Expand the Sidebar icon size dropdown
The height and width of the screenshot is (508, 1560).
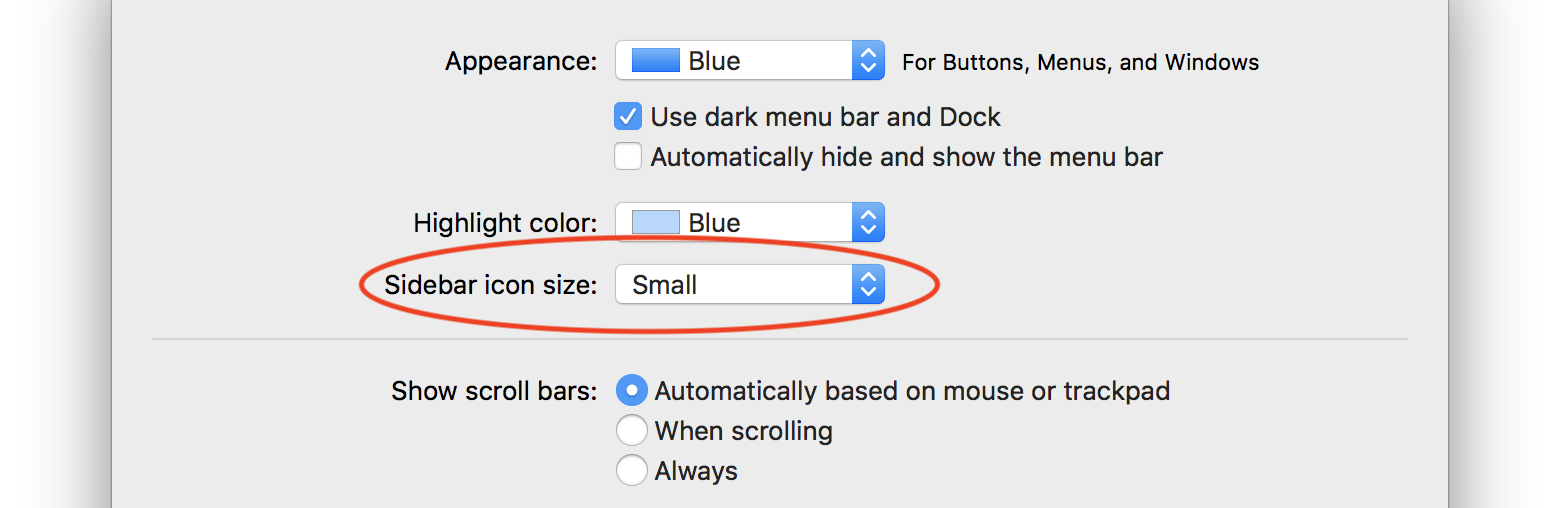tap(749, 285)
